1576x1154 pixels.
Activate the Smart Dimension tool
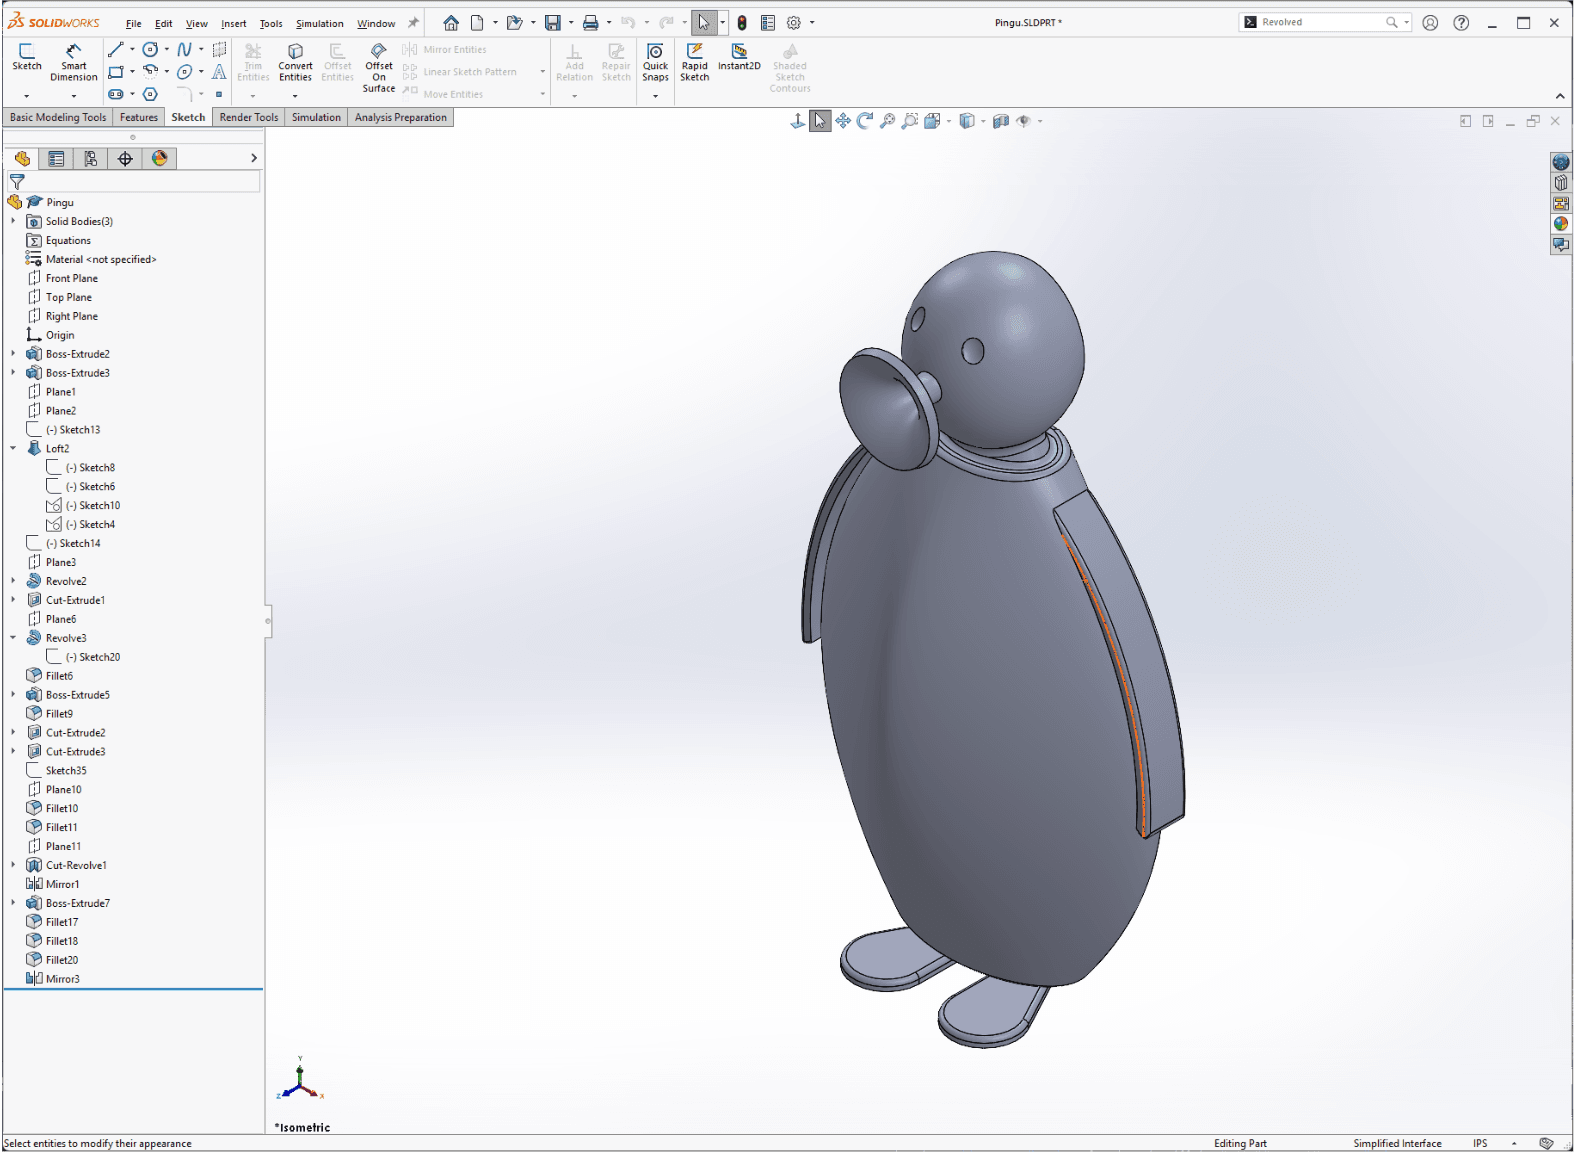point(74,62)
